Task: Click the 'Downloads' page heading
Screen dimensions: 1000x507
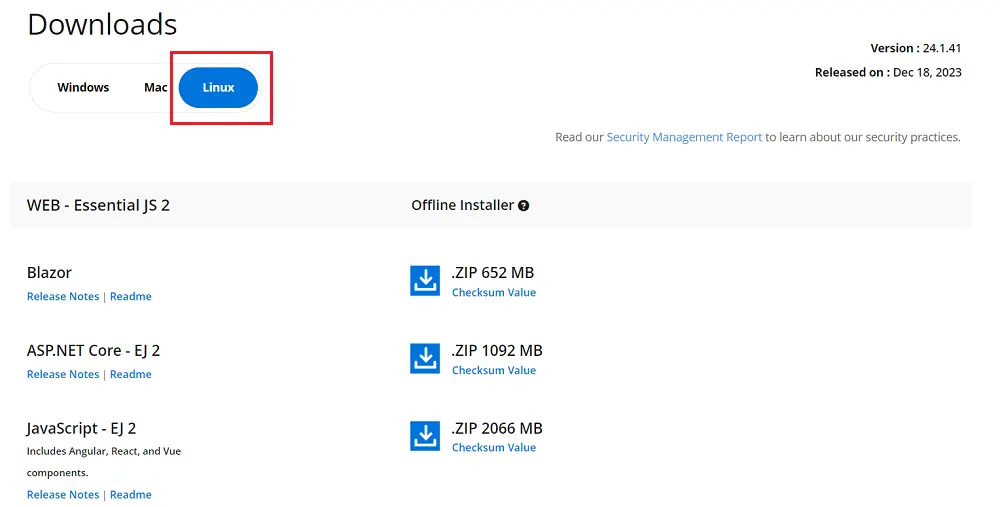Action: (x=102, y=25)
